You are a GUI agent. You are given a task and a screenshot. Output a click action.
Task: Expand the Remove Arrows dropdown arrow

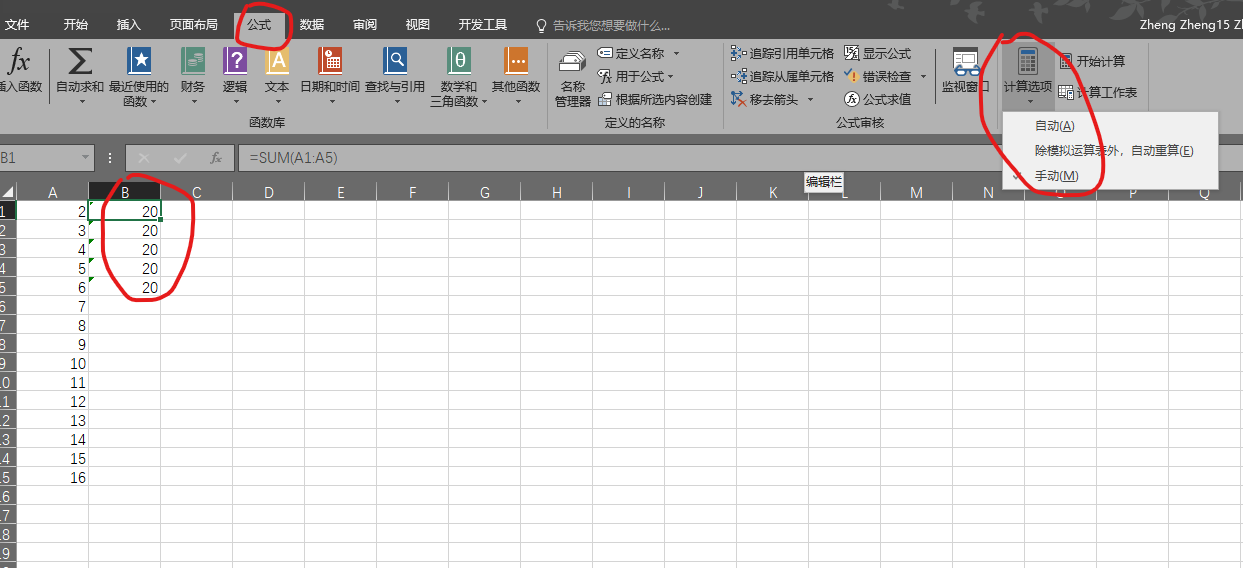coord(810,99)
